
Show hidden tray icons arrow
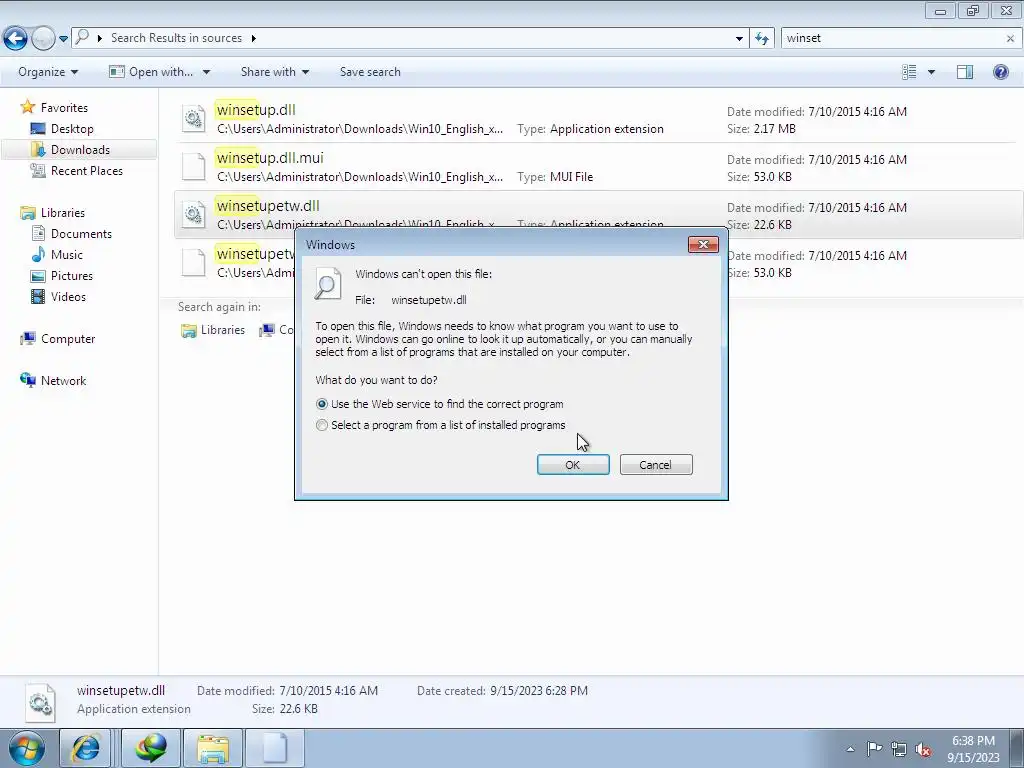coord(850,749)
